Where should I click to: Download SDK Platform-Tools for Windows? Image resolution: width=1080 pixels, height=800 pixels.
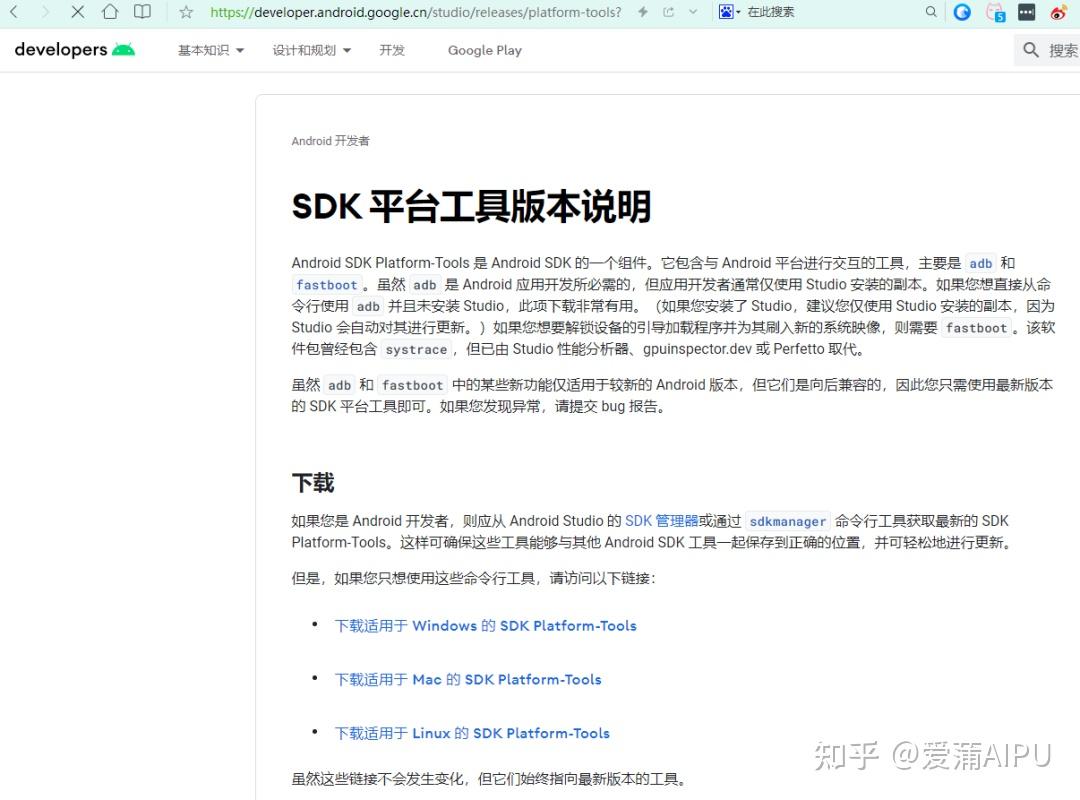[x=487, y=625]
